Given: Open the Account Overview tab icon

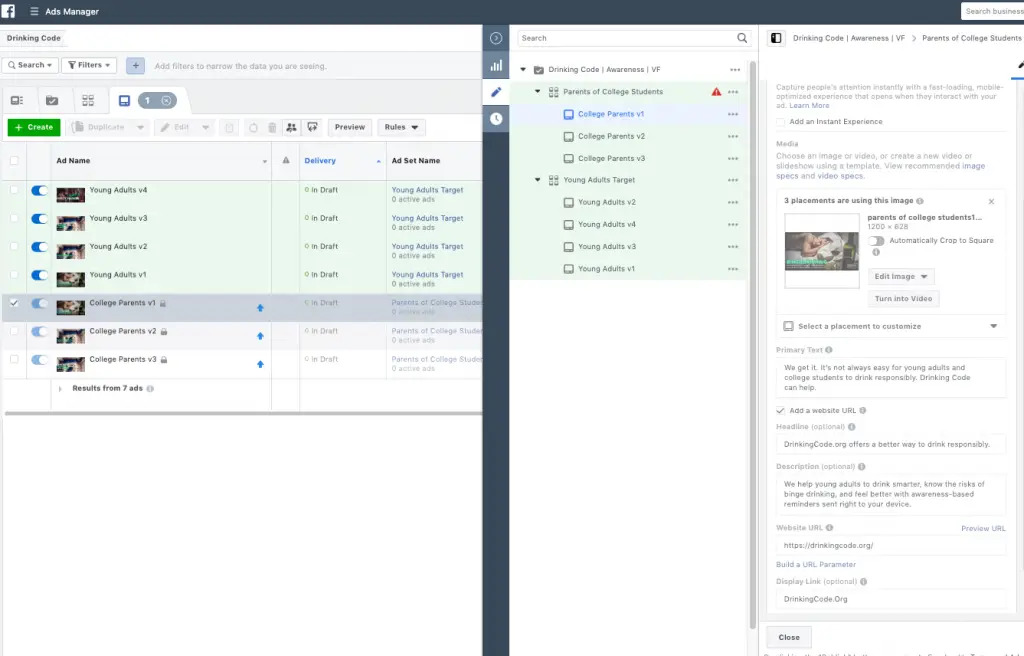Looking at the screenshot, I should [x=17, y=100].
